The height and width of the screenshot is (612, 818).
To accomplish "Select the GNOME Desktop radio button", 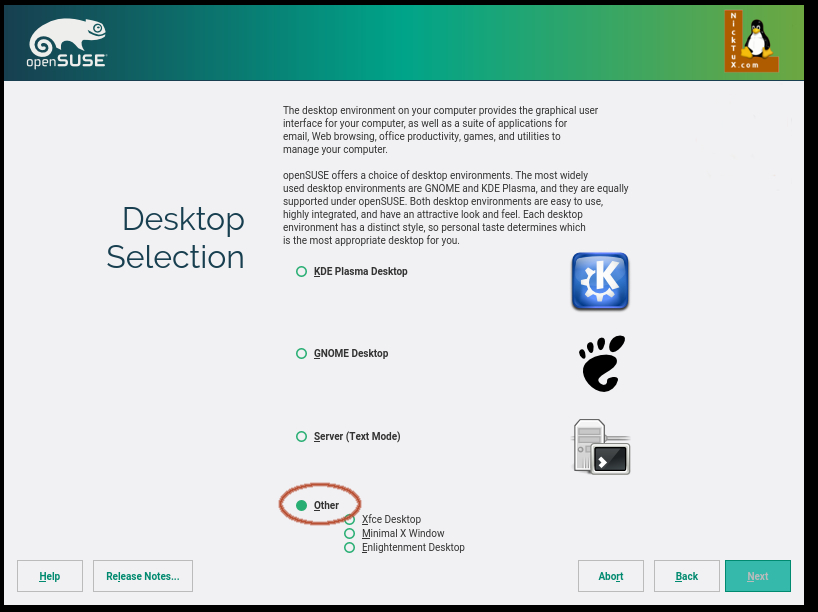I will (x=301, y=354).
